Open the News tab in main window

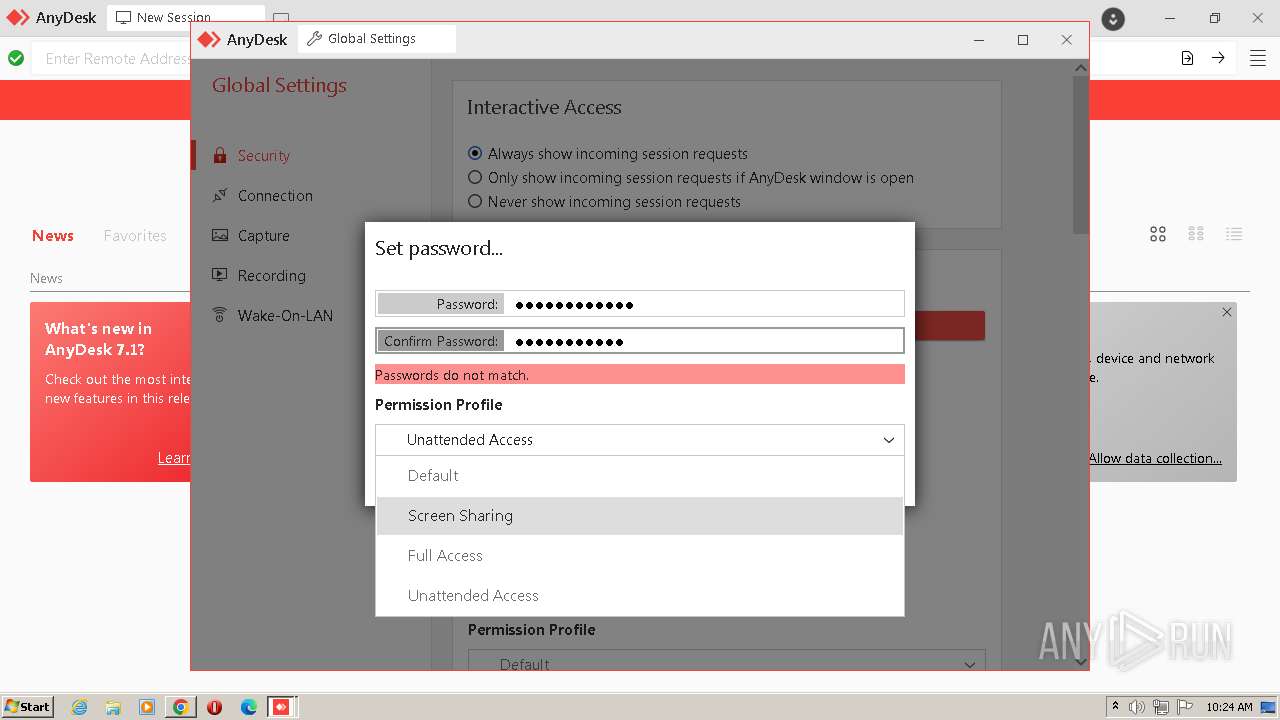53,236
